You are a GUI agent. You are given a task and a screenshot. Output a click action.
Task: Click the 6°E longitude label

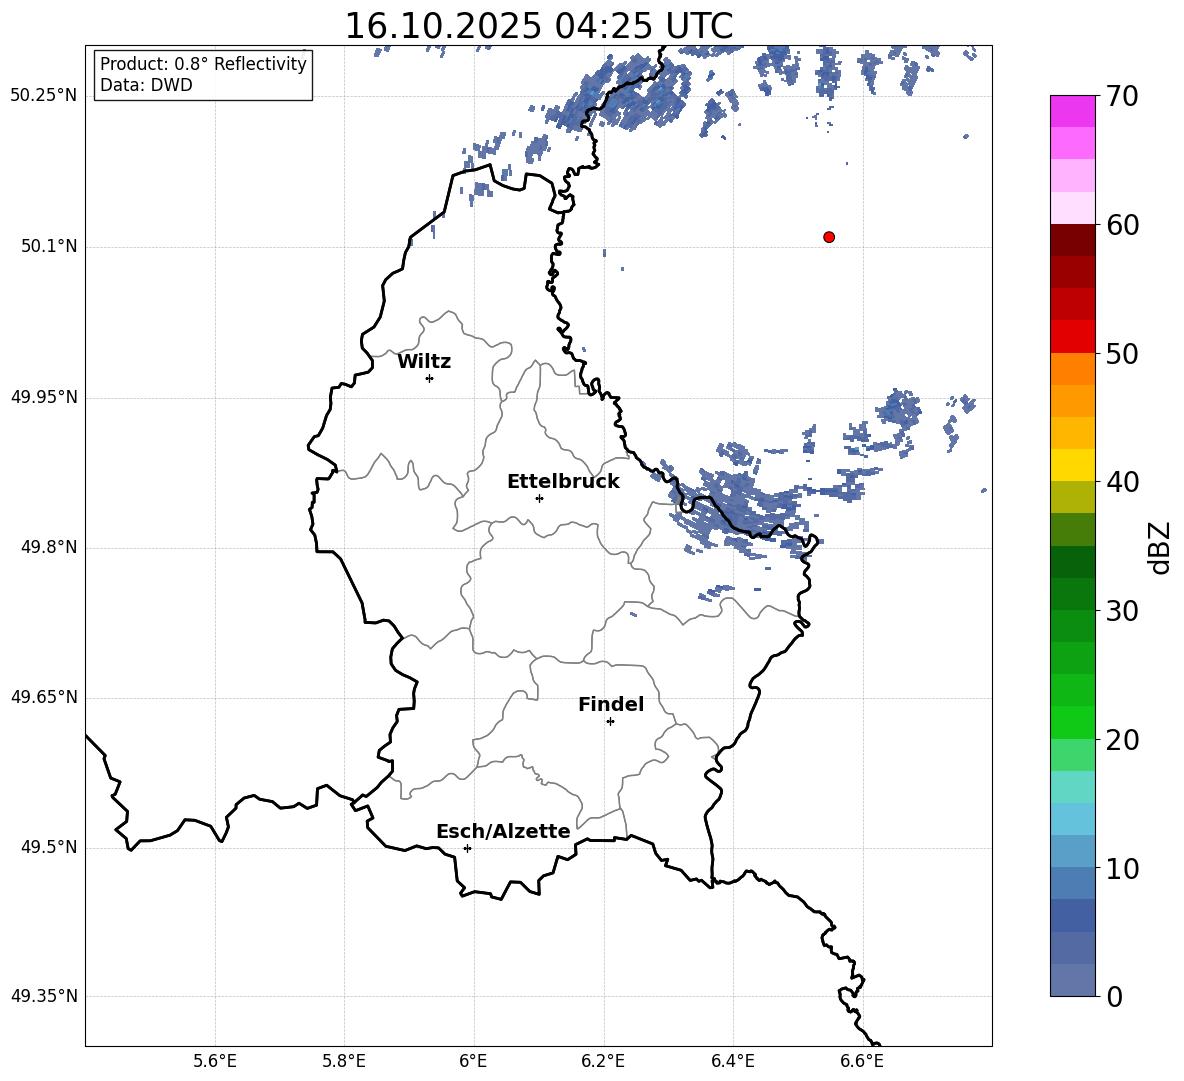coord(473,1061)
